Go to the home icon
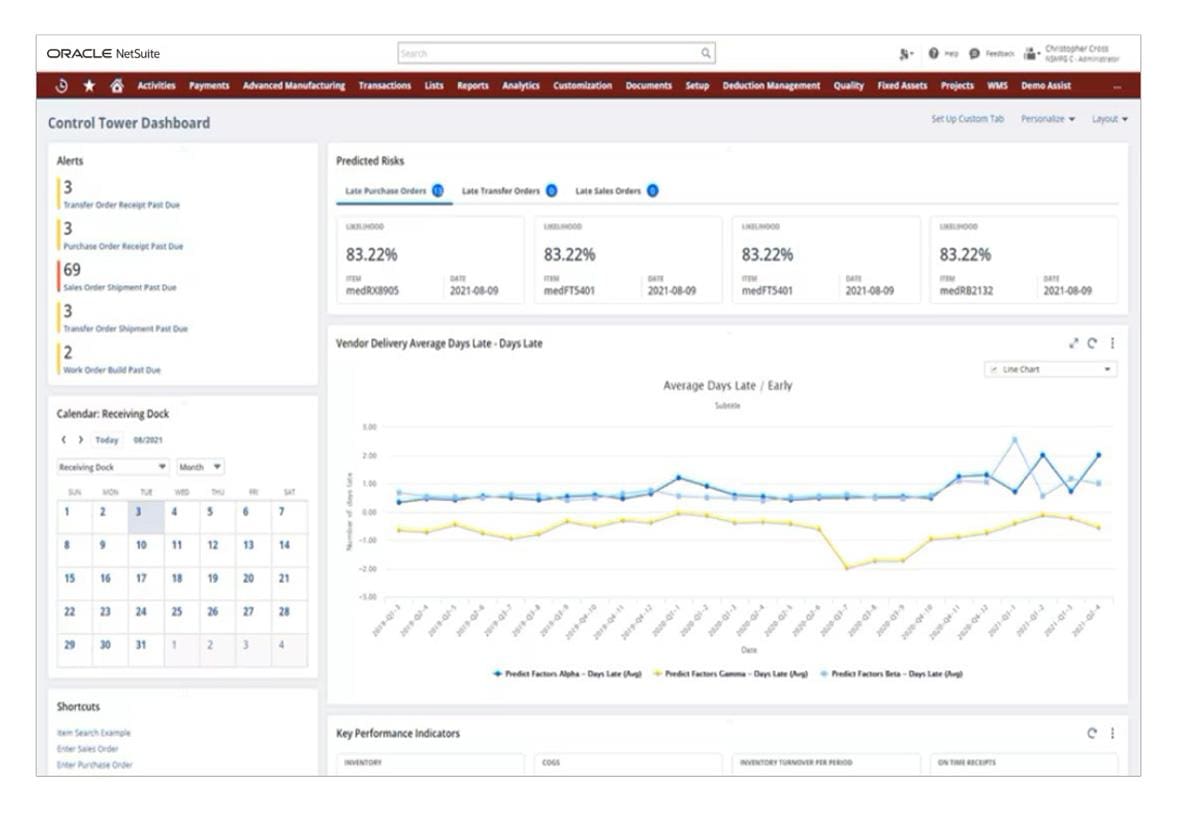The image size is (1180, 815). 117,86
